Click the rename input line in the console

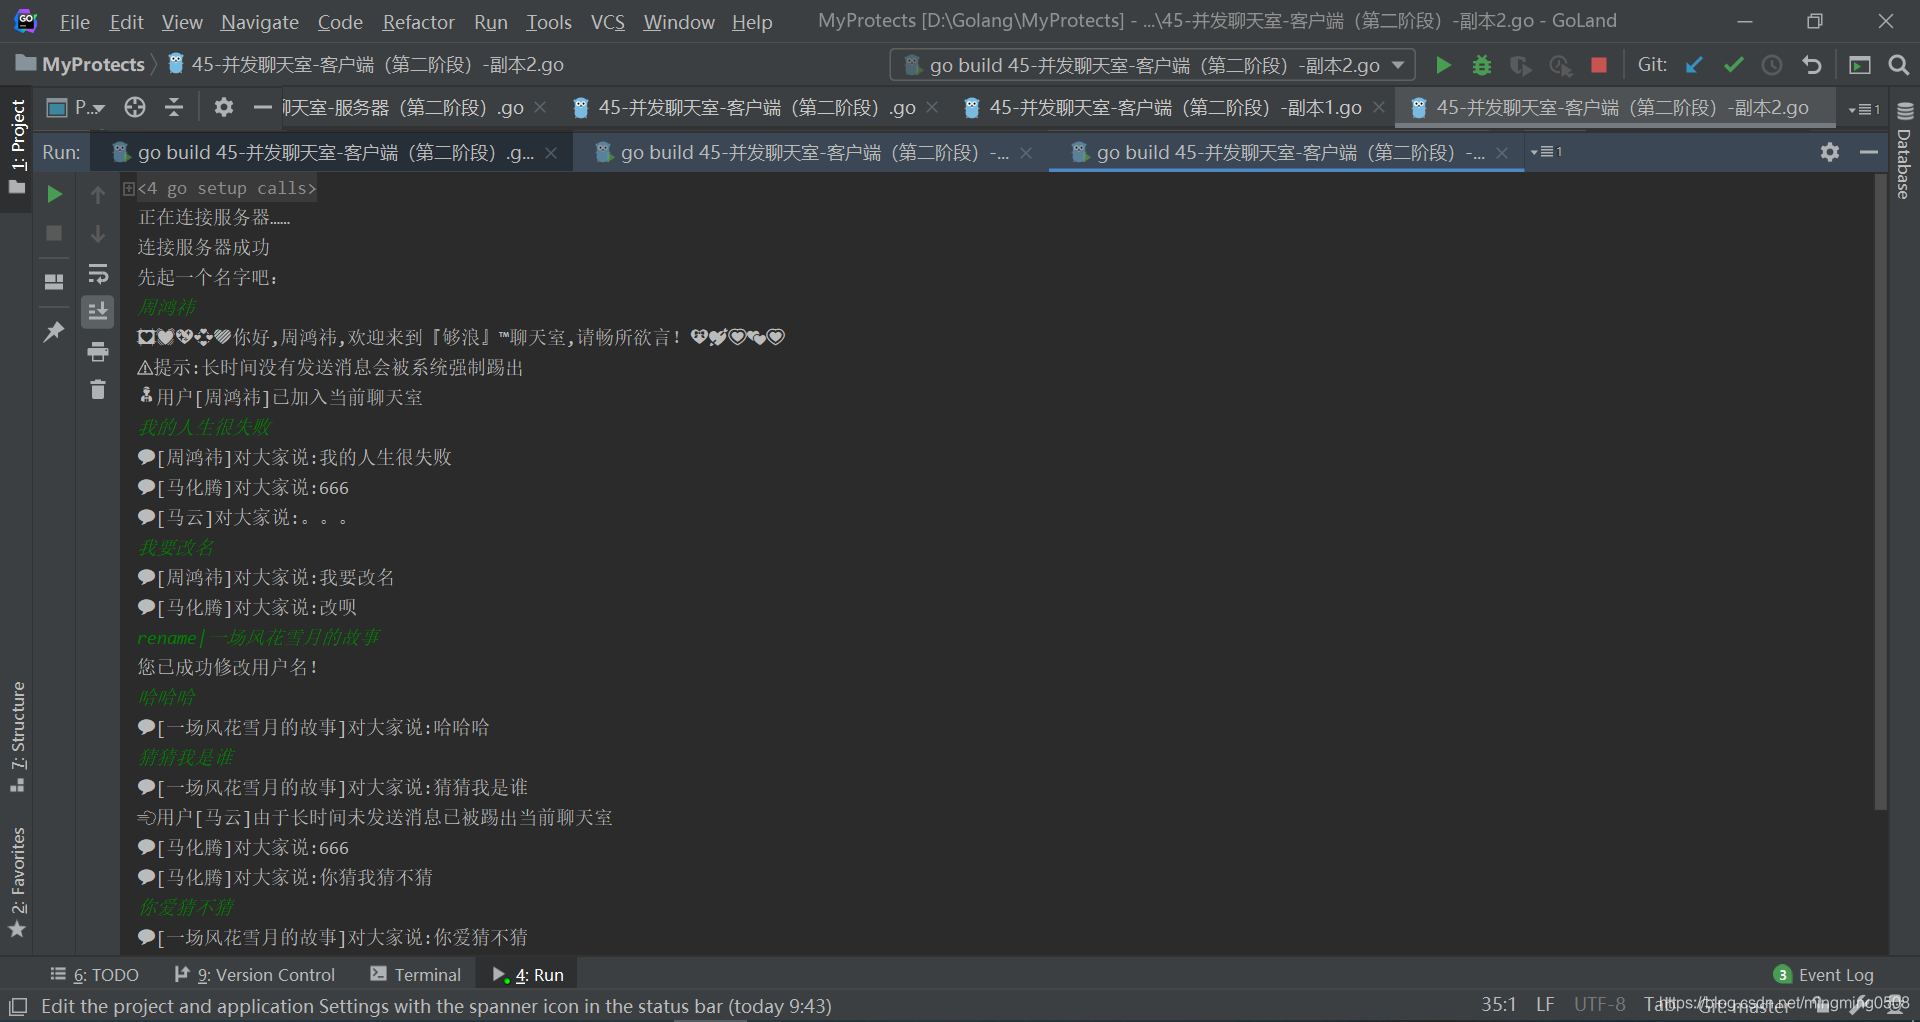[259, 638]
